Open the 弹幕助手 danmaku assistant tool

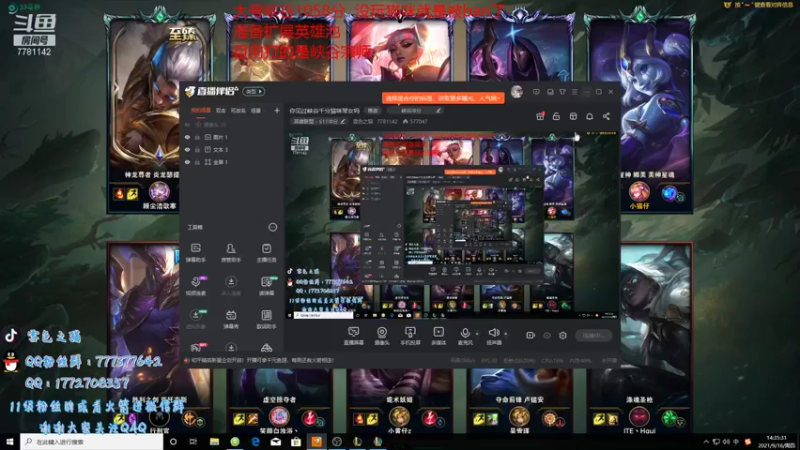[195, 253]
